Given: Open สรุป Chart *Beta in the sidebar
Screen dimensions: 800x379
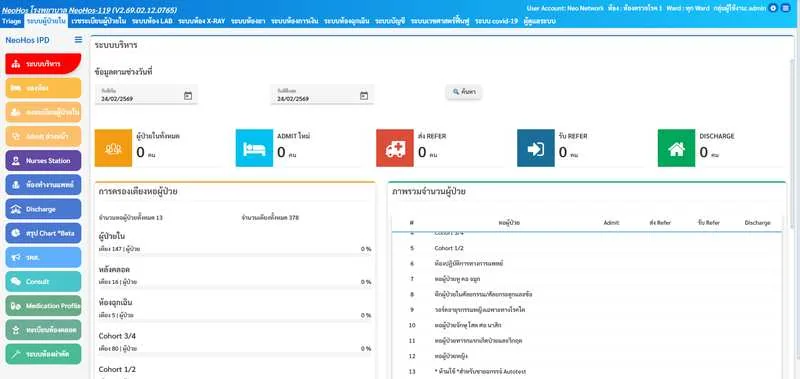Looking at the screenshot, I should coord(43,233).
